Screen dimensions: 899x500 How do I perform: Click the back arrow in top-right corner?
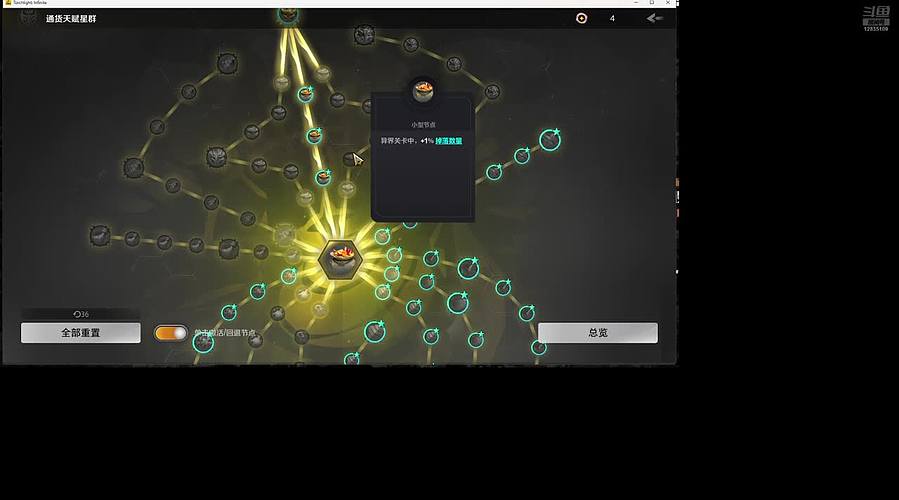[655, 18]
